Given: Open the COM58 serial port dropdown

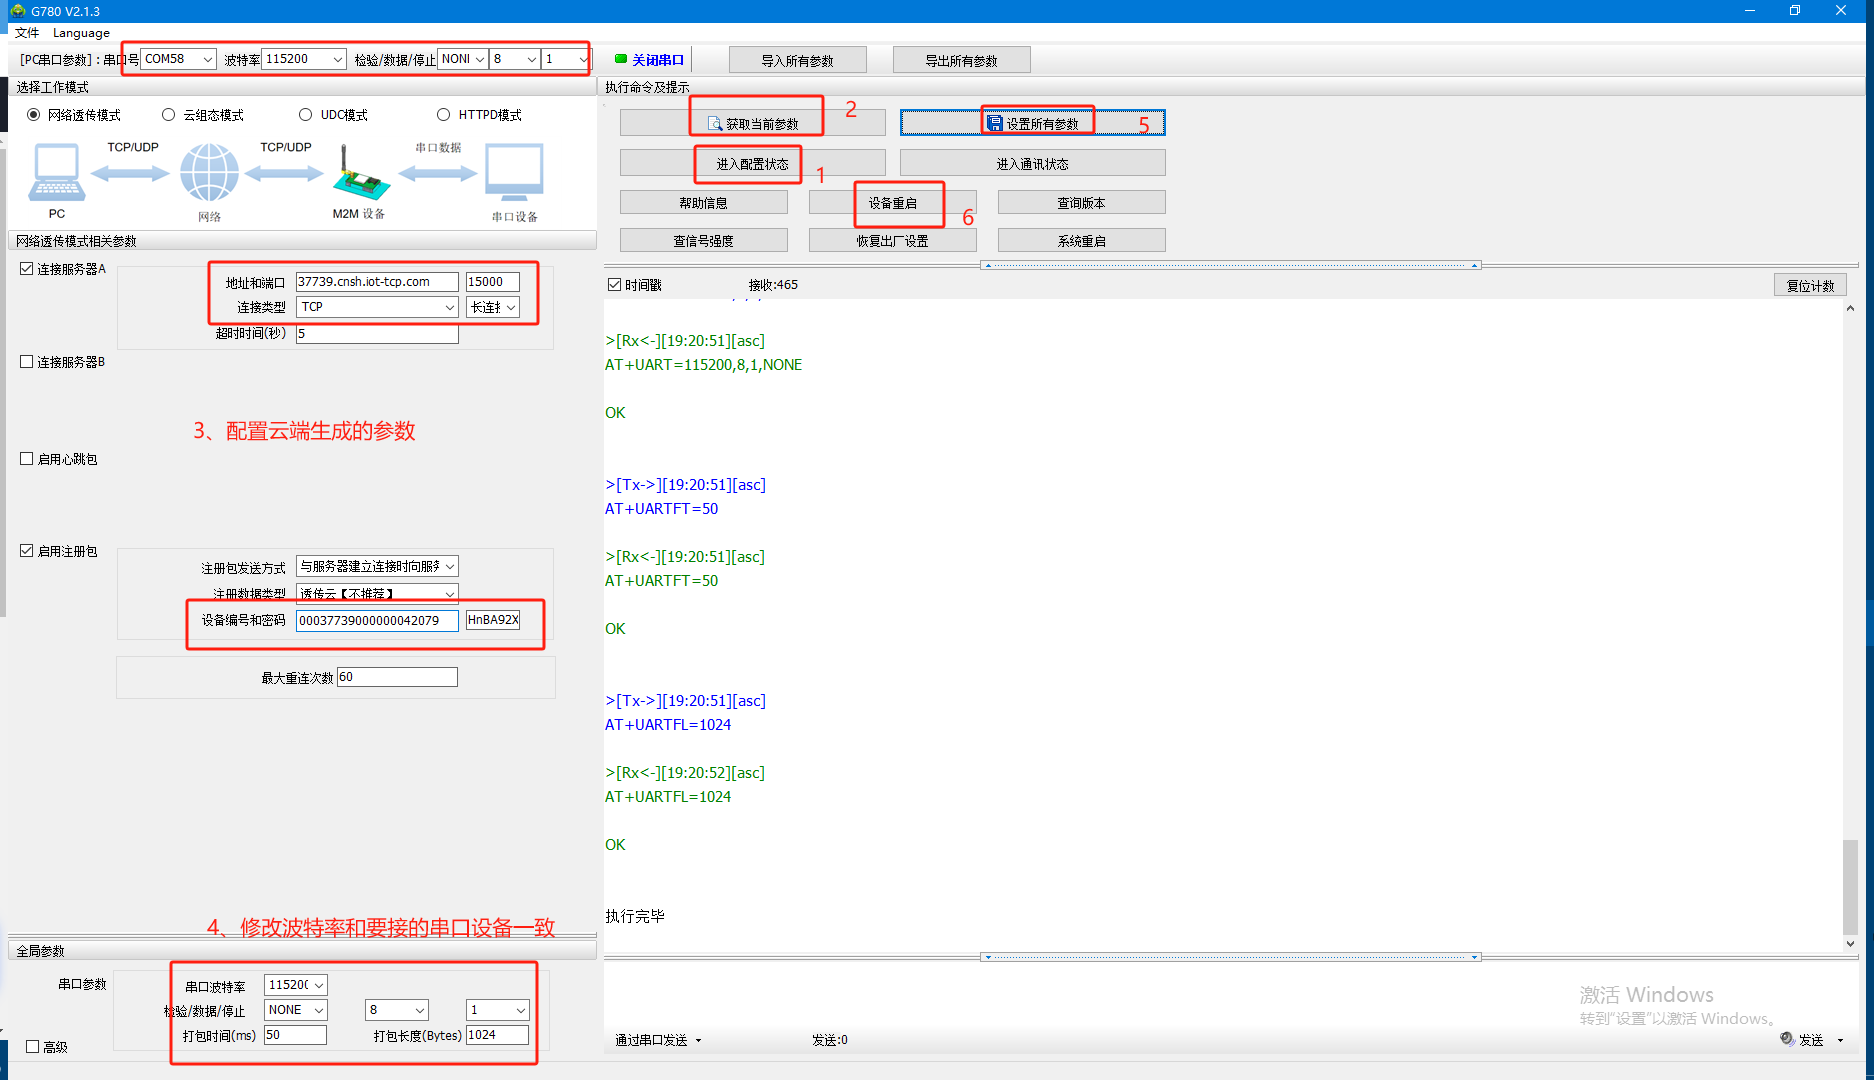Looking at the screenshot, I should (207, 60).
